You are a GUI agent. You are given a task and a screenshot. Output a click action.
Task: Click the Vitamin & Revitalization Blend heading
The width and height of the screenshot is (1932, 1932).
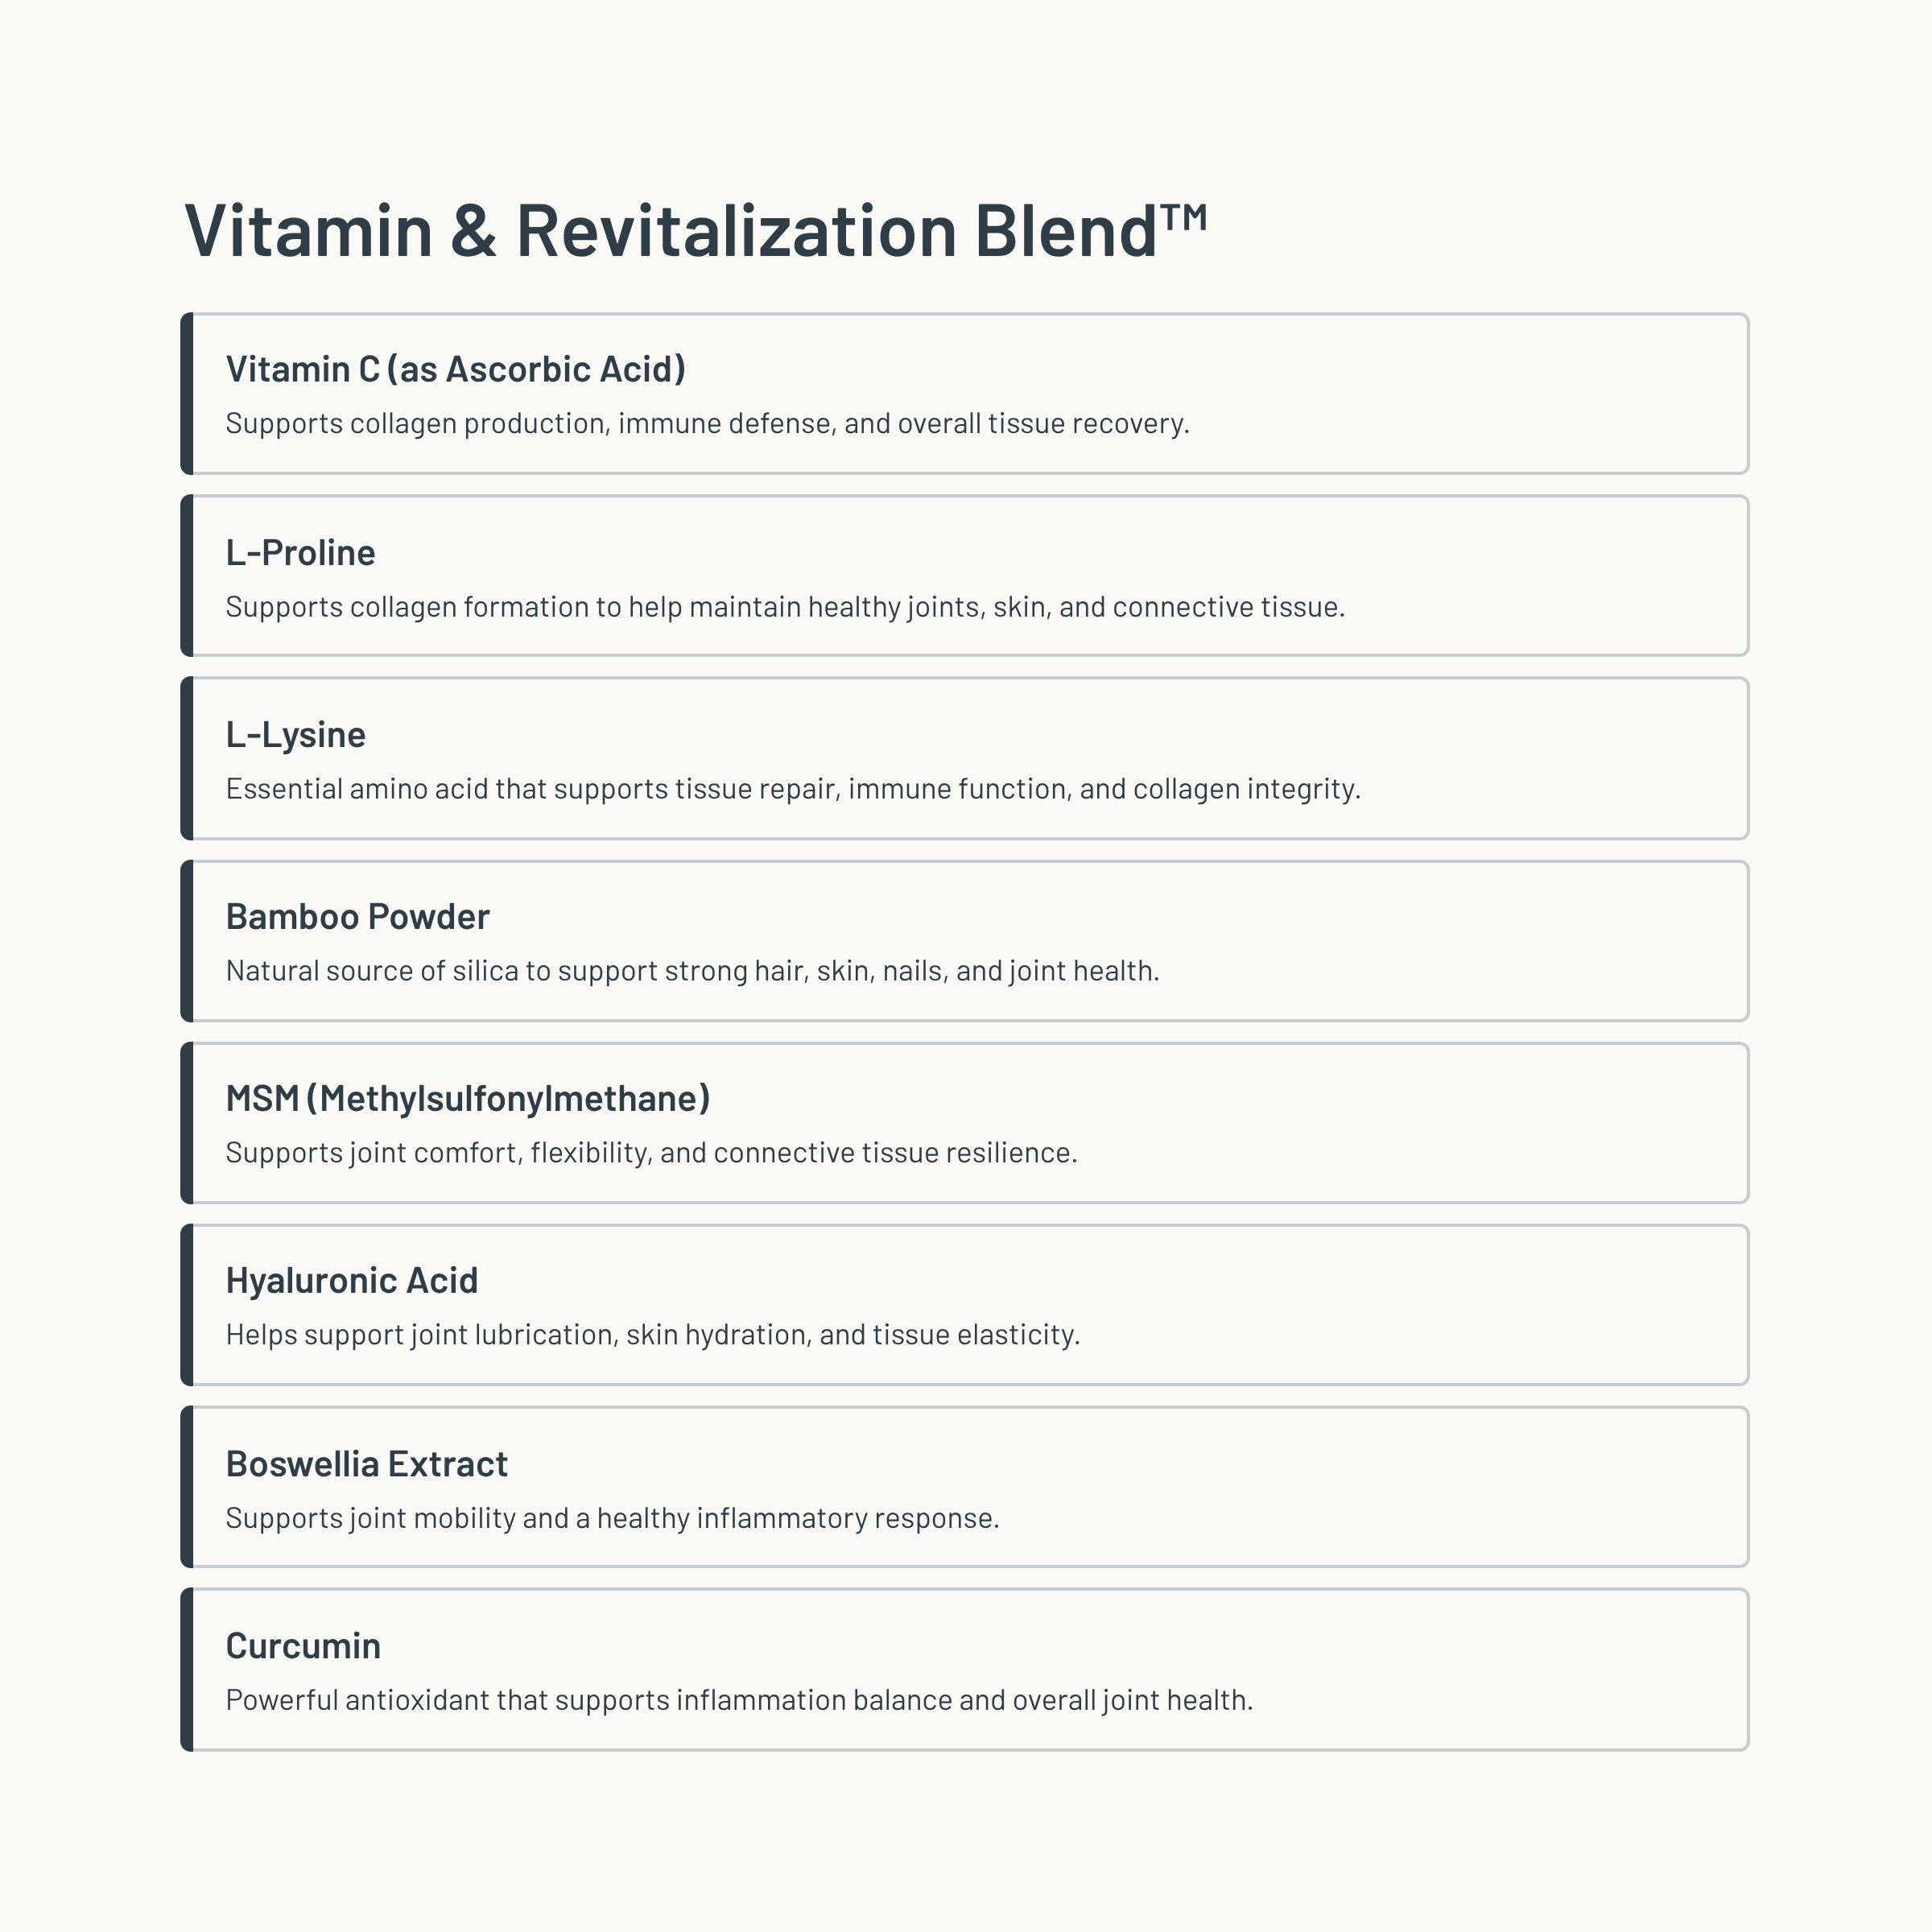click(696, 230)
